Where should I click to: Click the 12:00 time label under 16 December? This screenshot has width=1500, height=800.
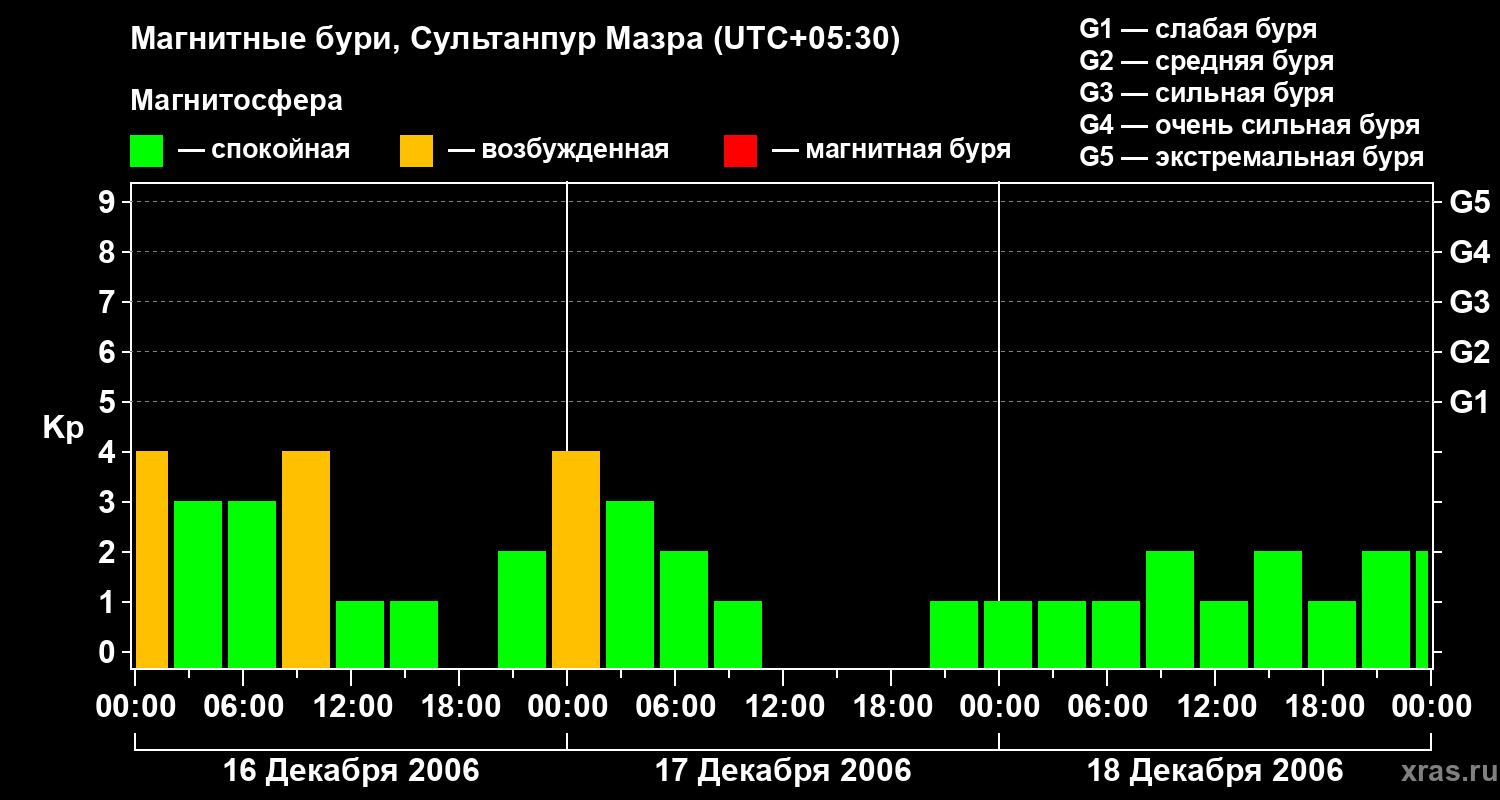point(351,706)
